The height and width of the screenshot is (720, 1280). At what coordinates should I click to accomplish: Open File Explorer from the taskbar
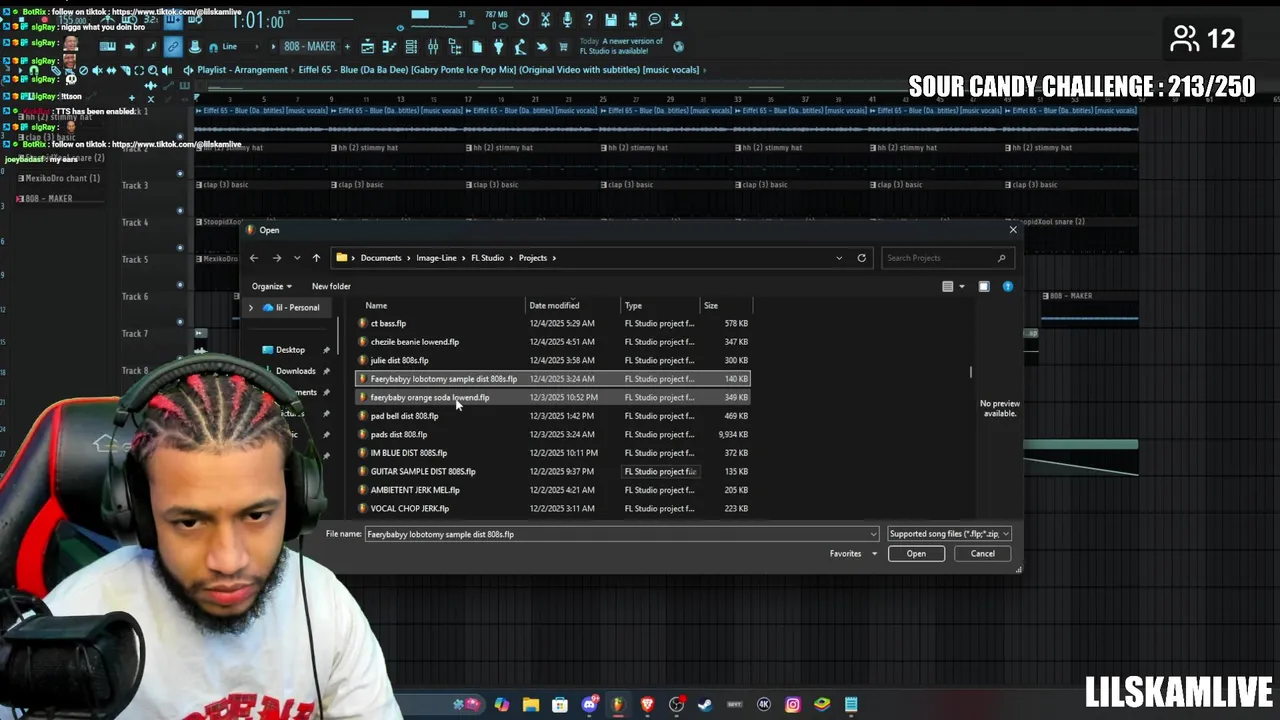click(530, 705)
